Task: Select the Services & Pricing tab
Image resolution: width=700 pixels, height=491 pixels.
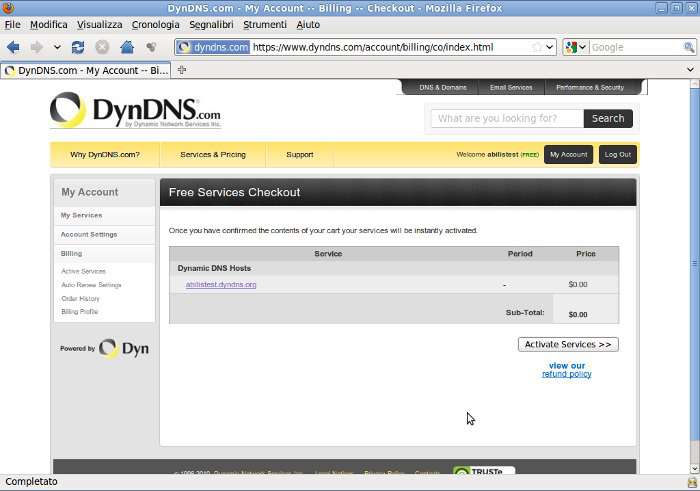Action: click(212, 155)
